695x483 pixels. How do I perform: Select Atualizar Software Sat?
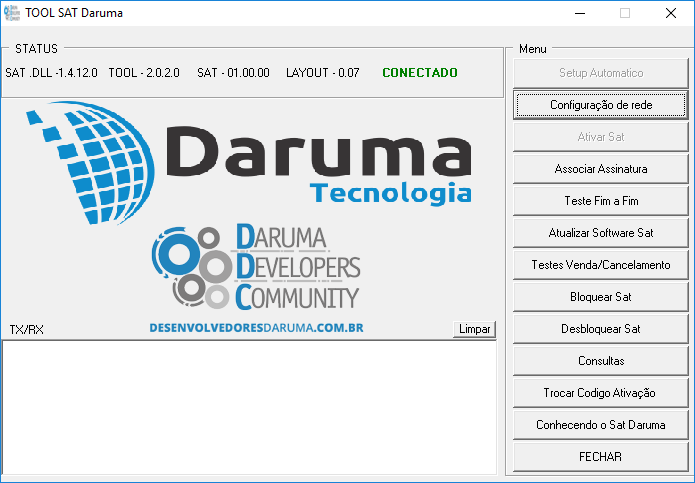(x=601, y=233)
